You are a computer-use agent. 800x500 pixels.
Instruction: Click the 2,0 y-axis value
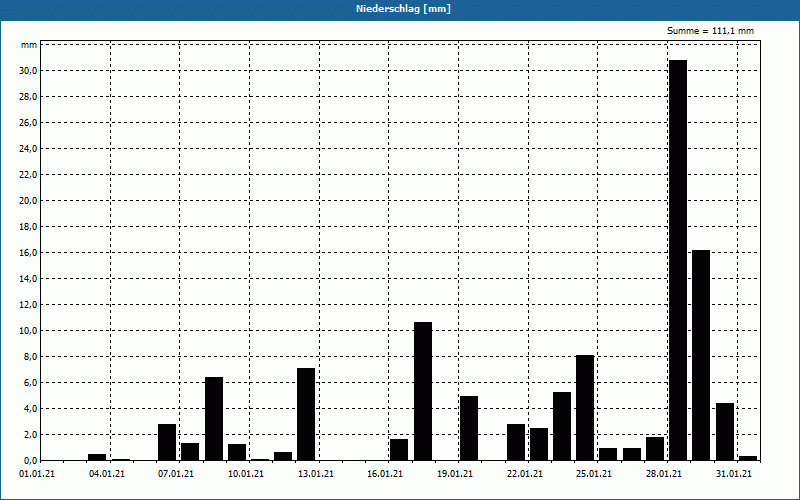pos(30,435)
